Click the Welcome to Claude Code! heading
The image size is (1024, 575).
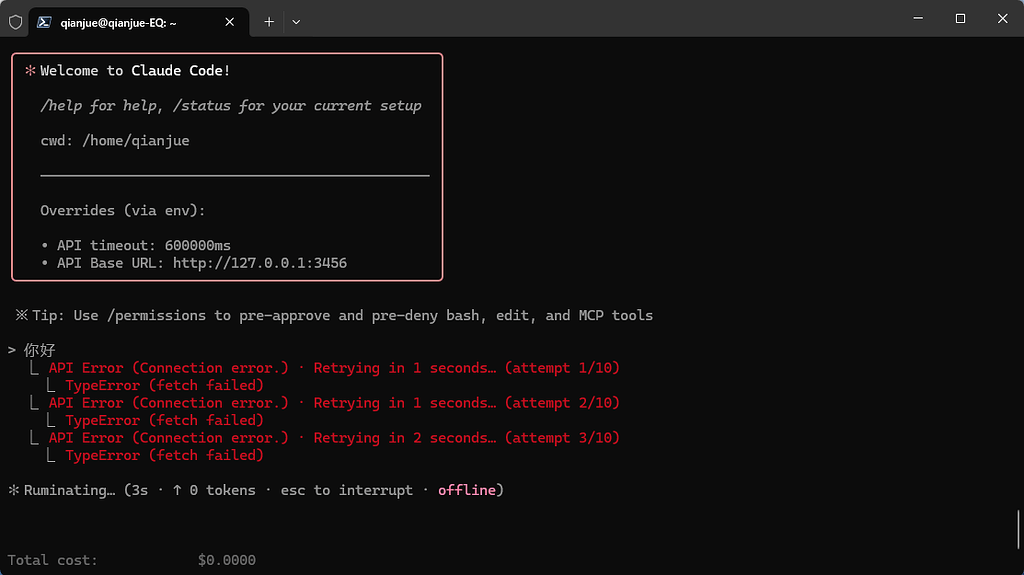pyautogui.click(x=135, y=71)
